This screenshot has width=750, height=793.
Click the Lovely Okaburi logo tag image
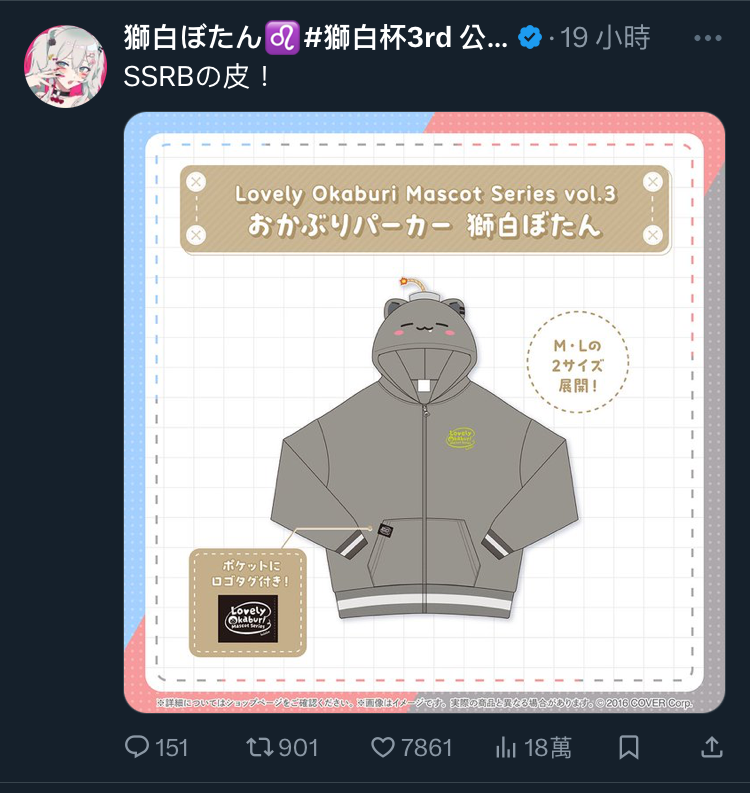[248, 619]
